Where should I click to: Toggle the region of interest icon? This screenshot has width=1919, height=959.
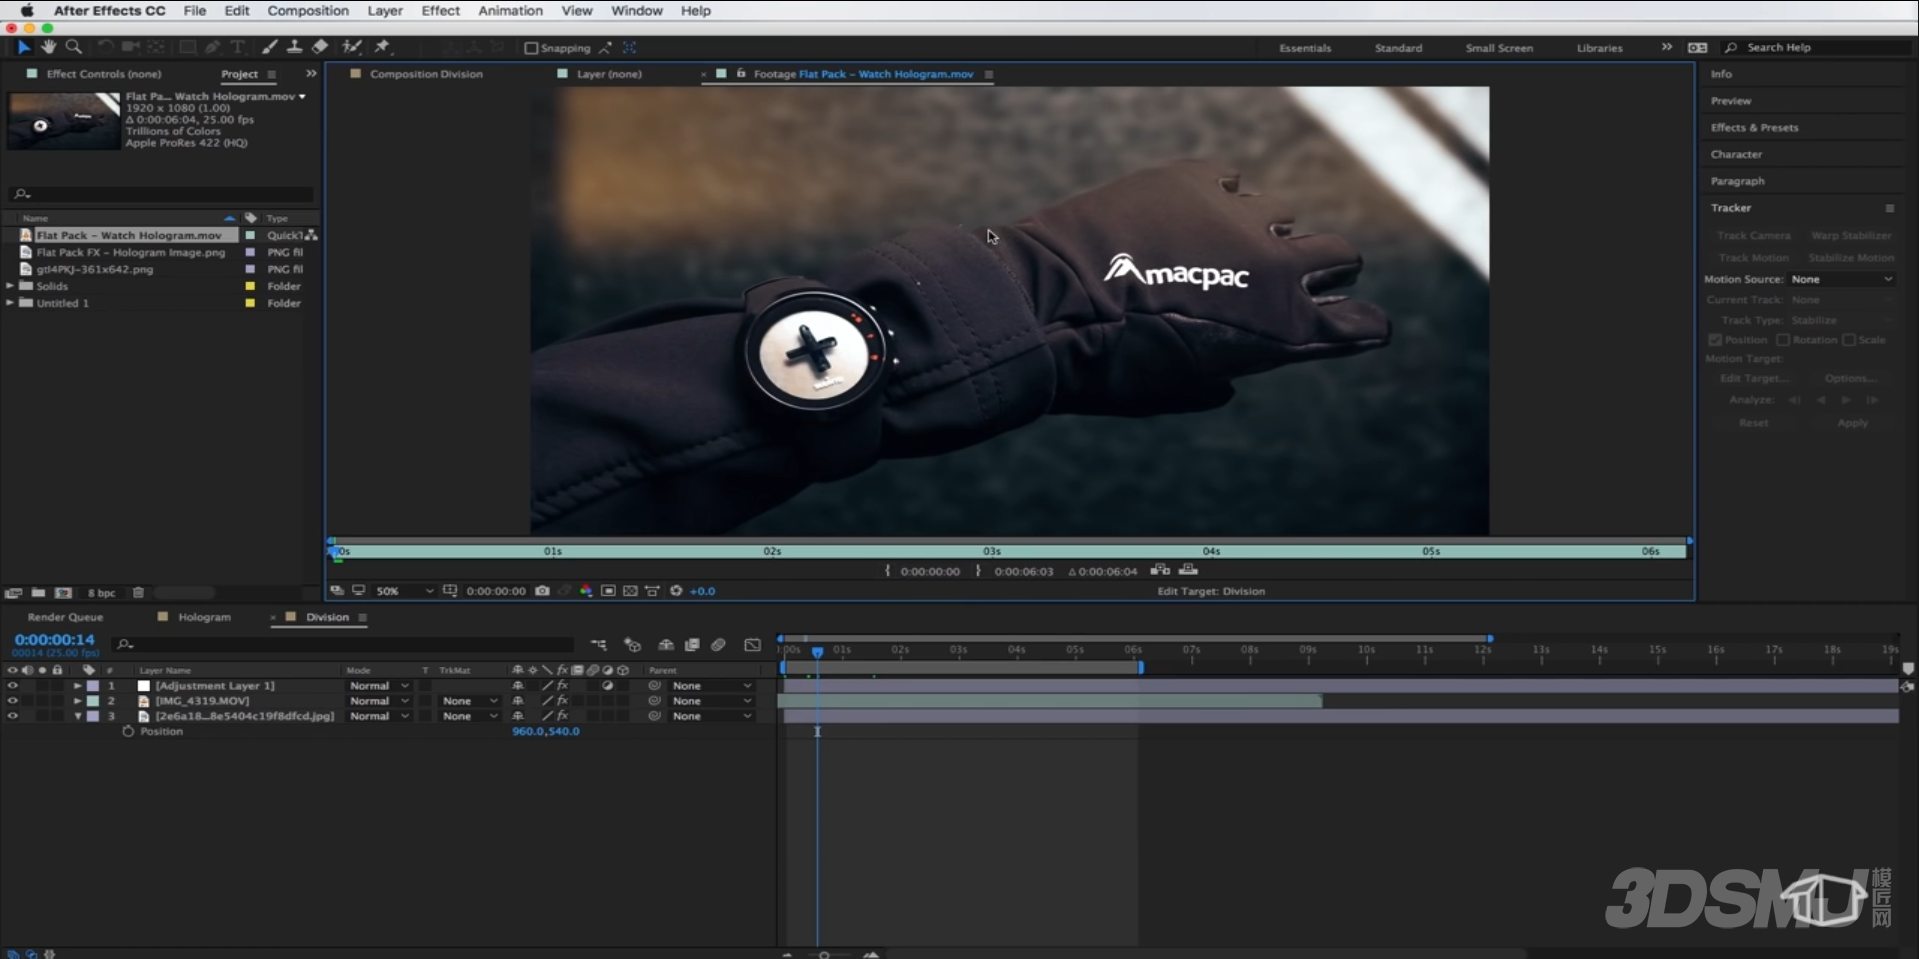point(608,591)
